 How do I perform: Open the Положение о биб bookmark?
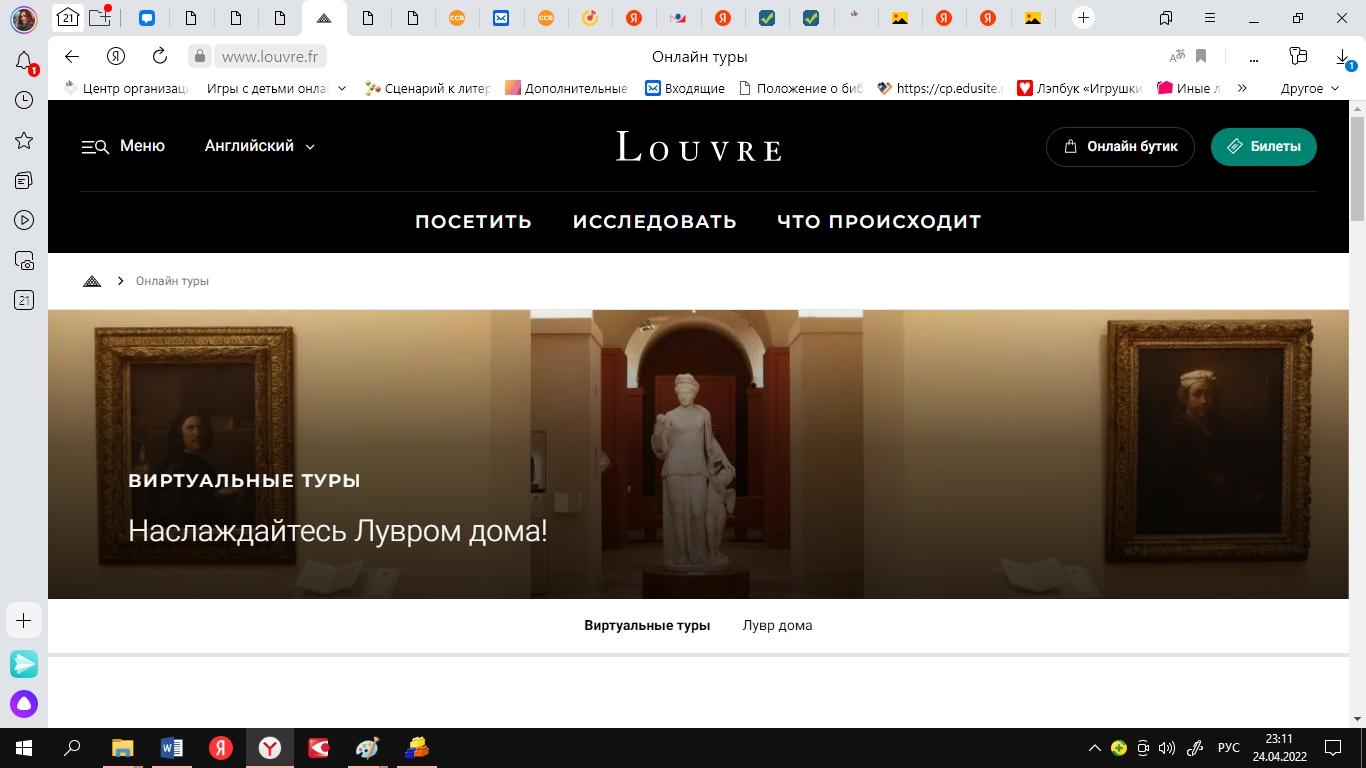801,88
